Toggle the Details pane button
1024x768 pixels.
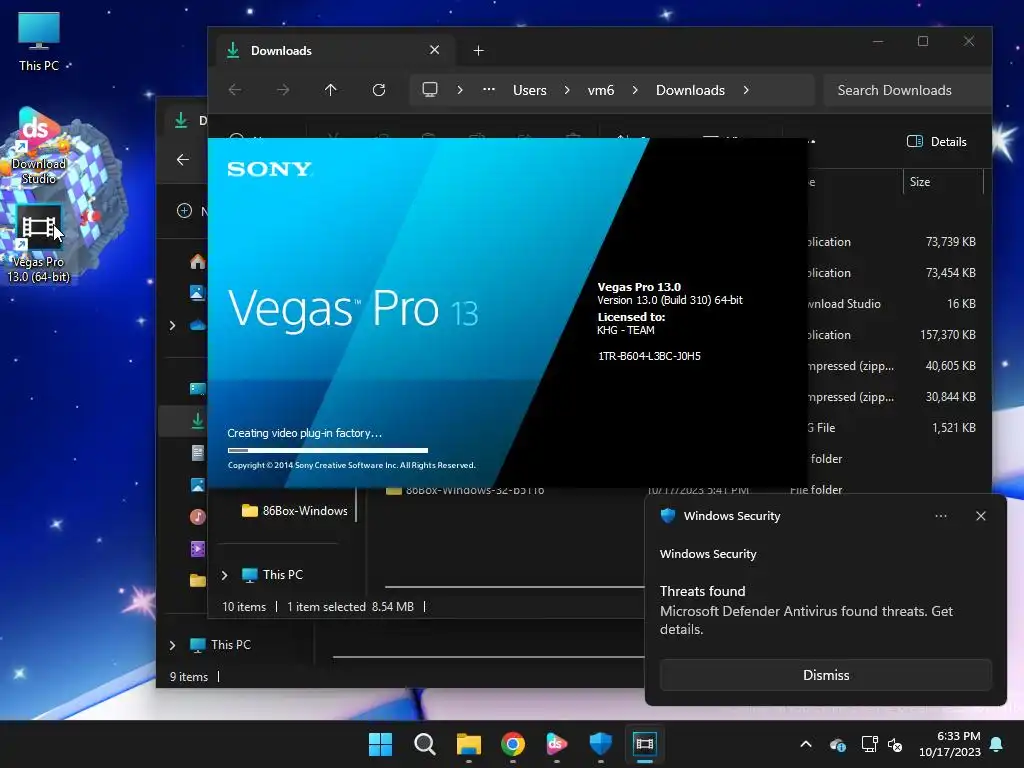936,142
